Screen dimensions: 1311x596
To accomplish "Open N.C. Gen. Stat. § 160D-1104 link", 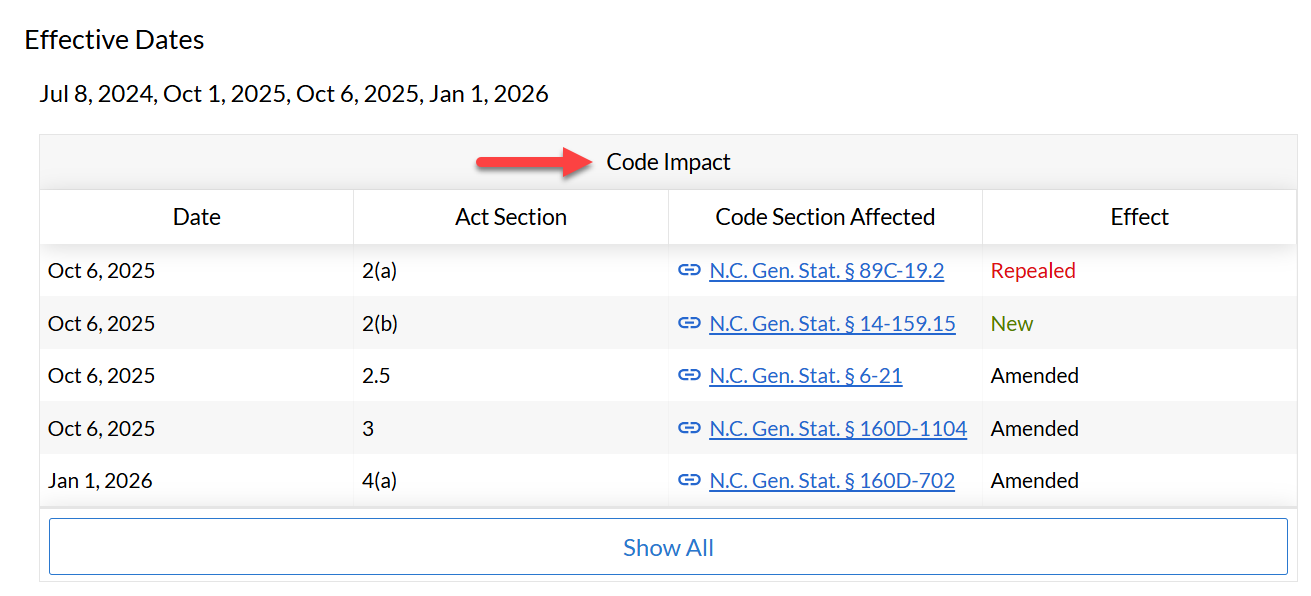I will 838,428.
